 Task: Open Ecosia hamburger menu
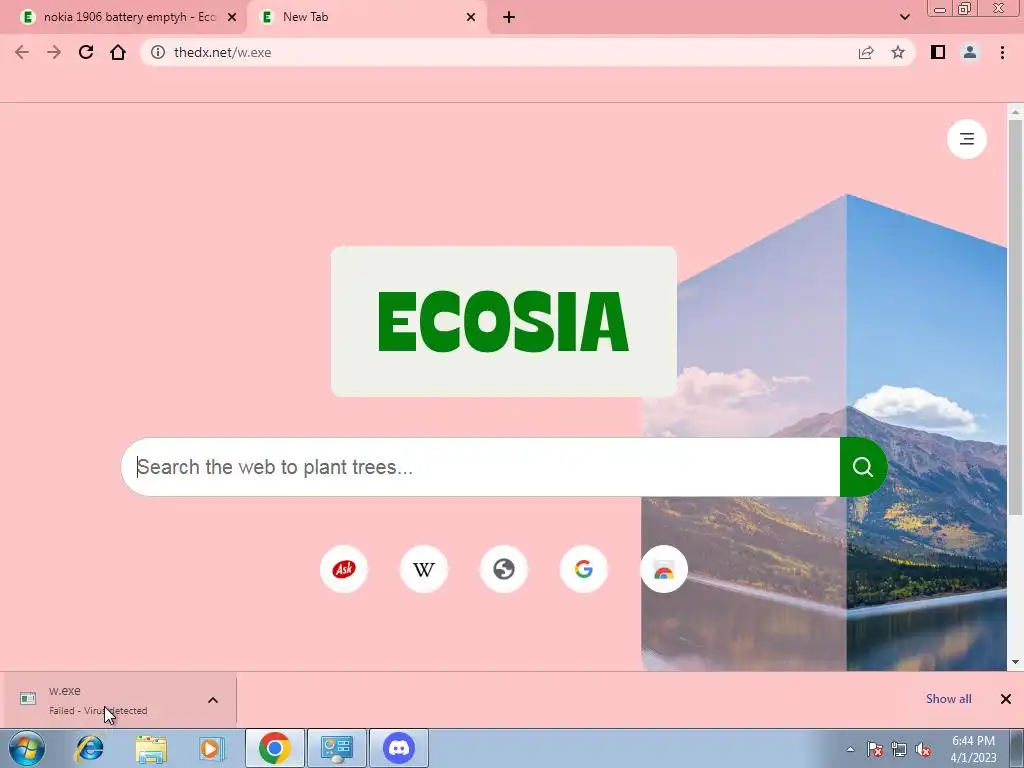pos(967,139)
